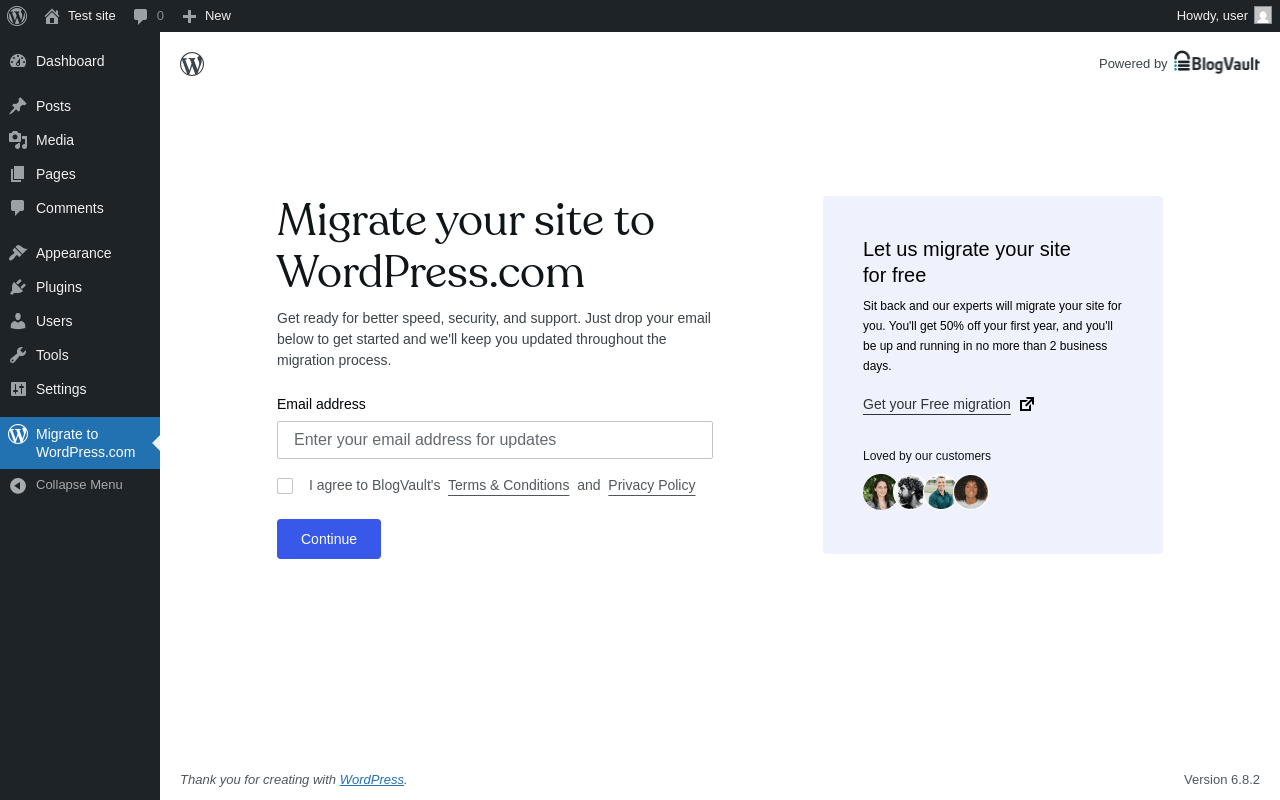1280x800 pixels.
Task: Click WordPress link in footer
Action: [x=372, y=779]
